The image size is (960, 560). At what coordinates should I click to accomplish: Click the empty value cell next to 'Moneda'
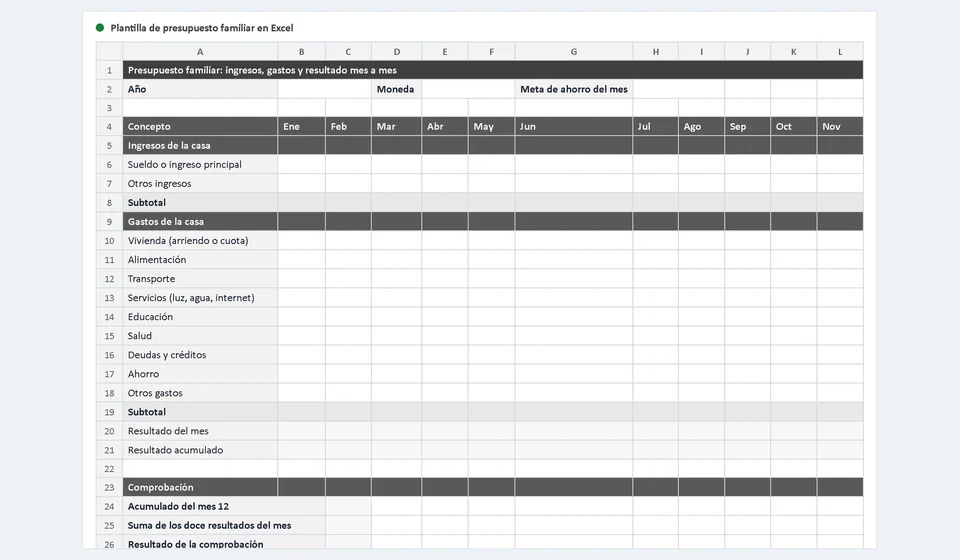click(468, 89)
